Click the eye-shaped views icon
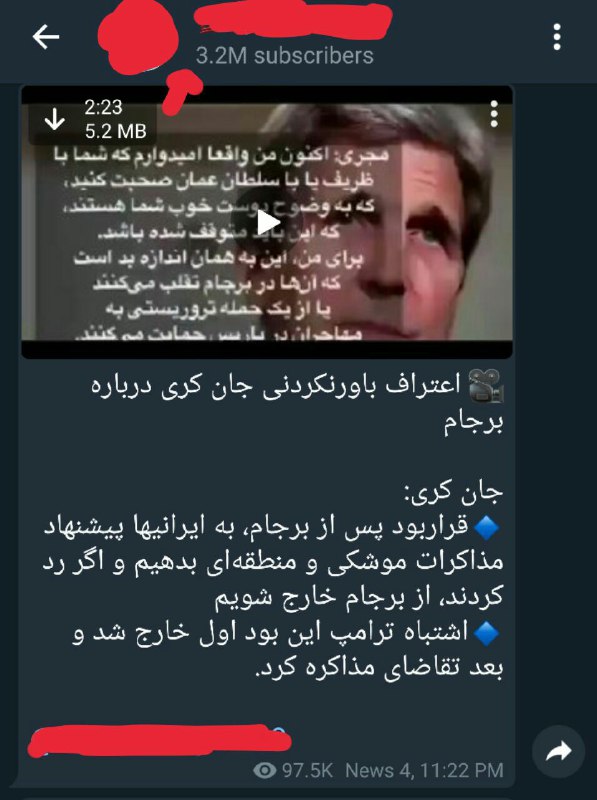The image size is (597, 800). point(264,770)
